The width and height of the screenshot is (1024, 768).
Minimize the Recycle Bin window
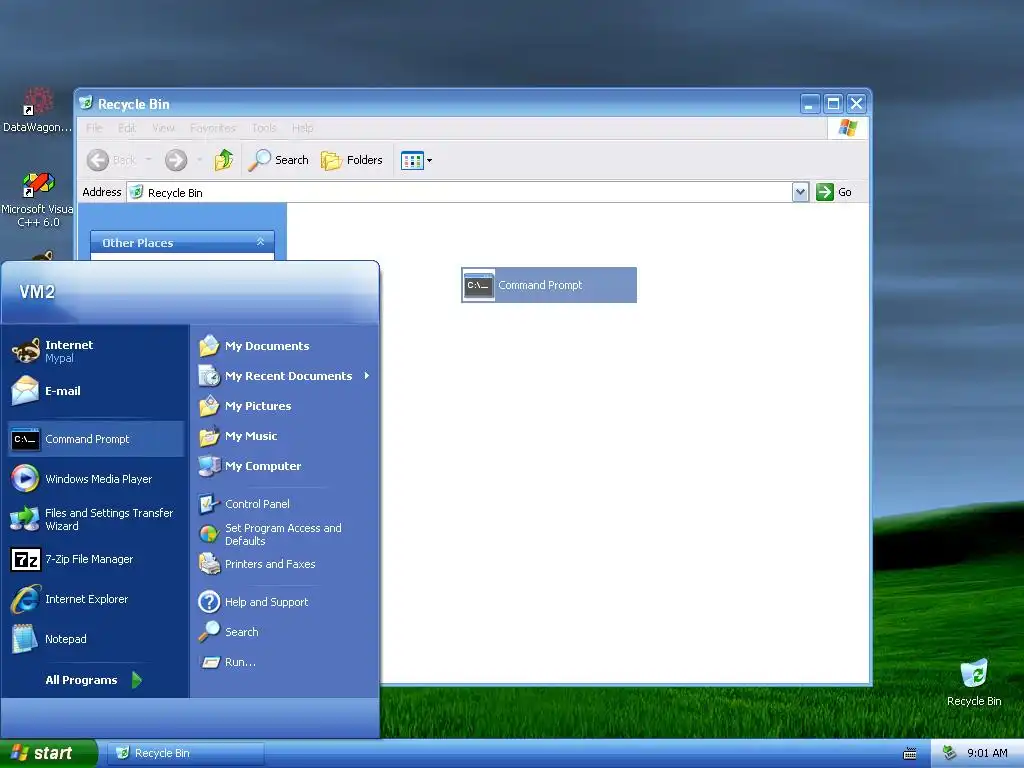point(810,103)
